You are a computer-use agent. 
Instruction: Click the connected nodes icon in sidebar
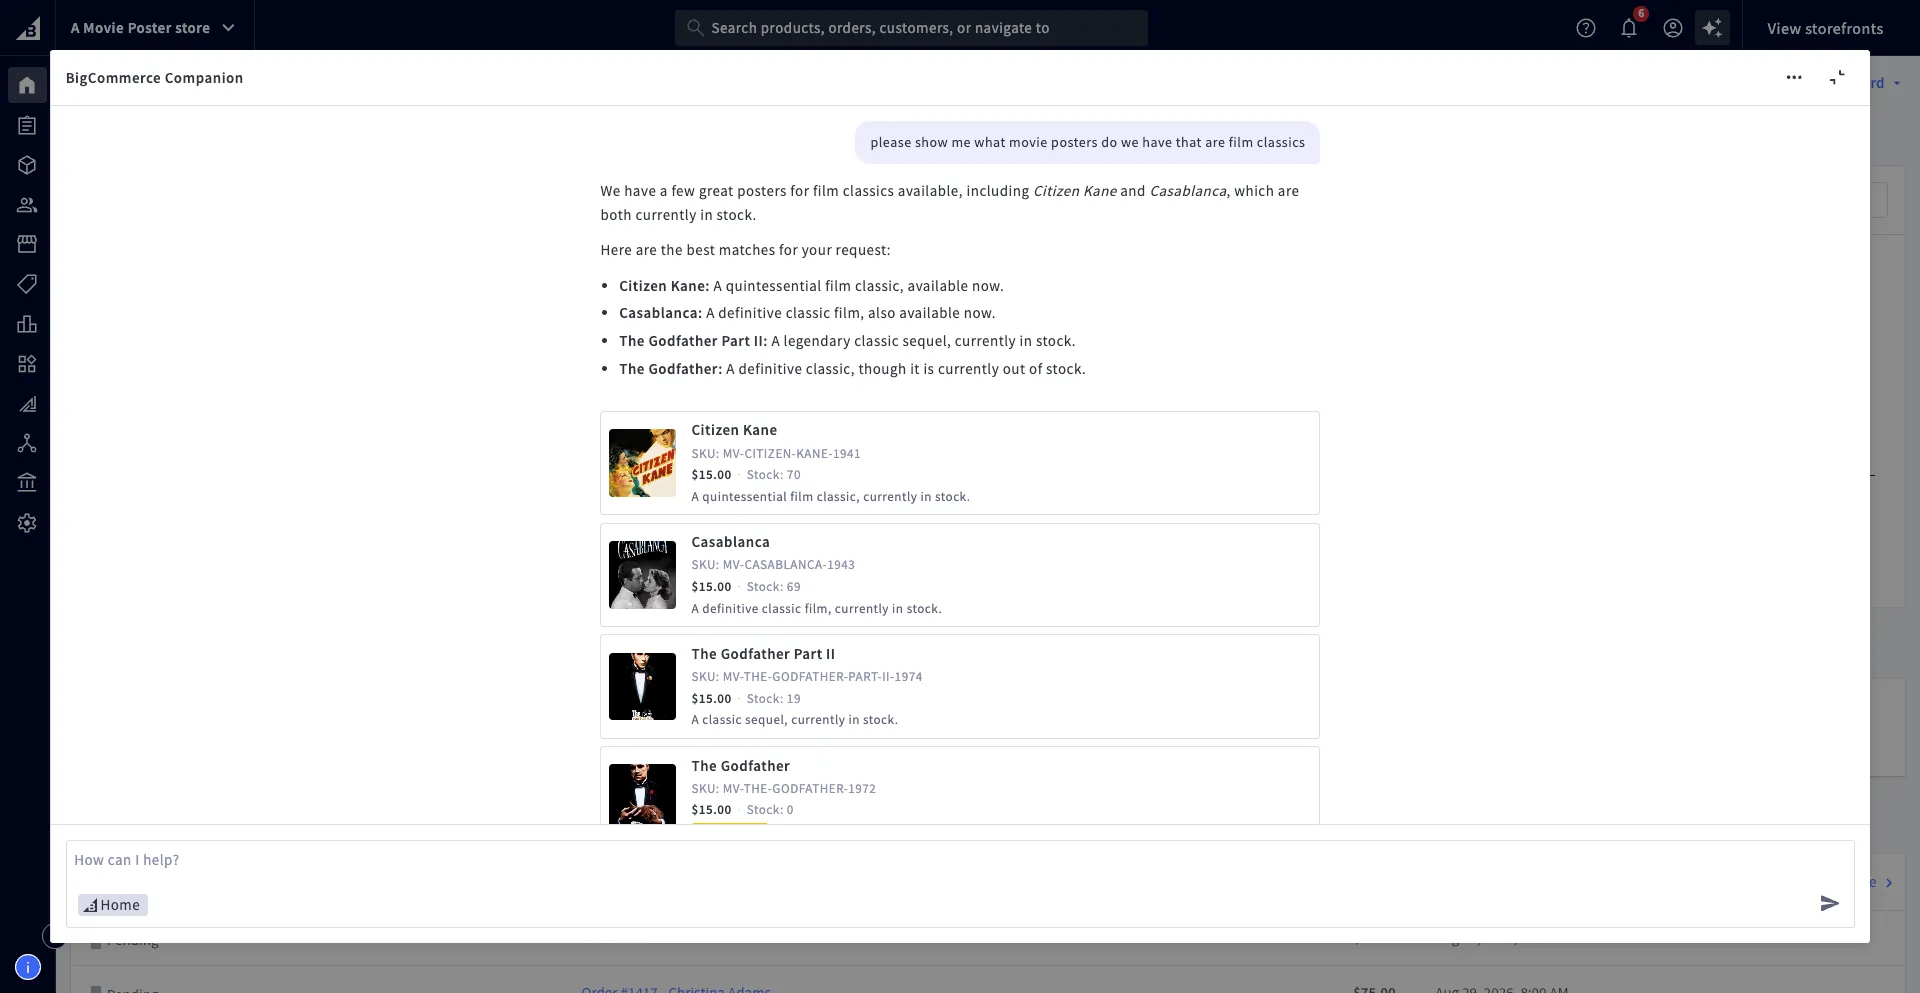[x=27, y=443]
